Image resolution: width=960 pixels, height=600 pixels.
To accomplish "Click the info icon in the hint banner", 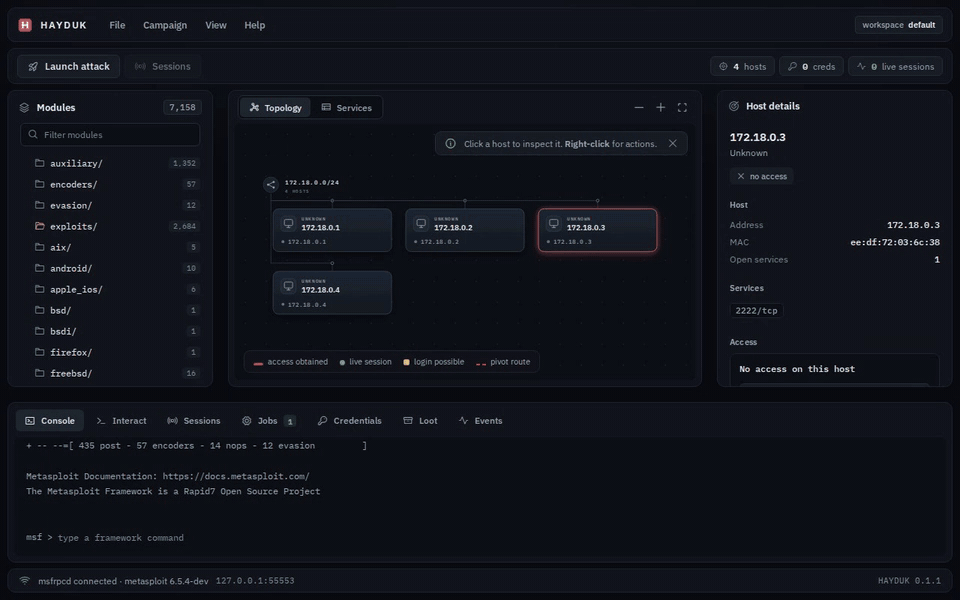I will (451, 143).
